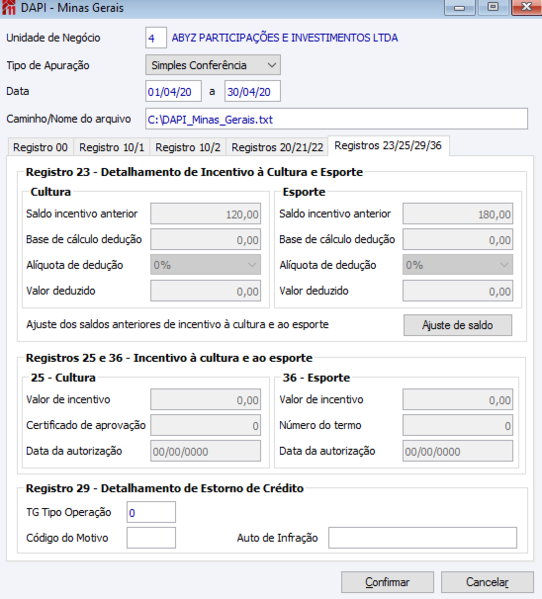Click Cultura Valor deduzido field
Viewport: 542px width, 599px height.
205,291
